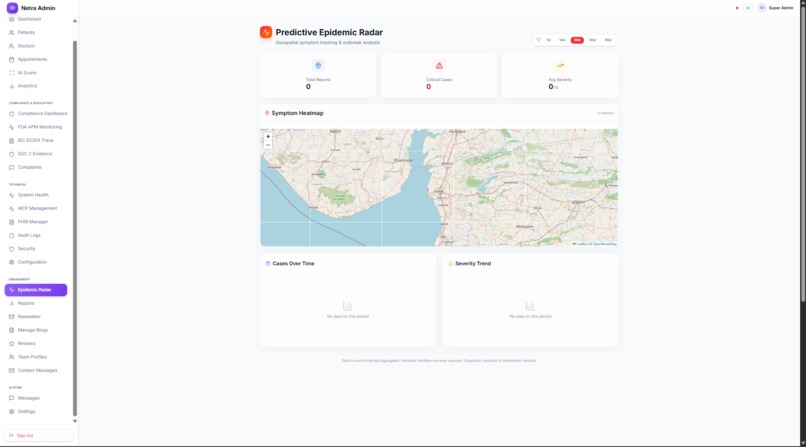This screenshot has height=447, width=806.
Task: Open Configuration via its gear icon
Action: (11, 262)
